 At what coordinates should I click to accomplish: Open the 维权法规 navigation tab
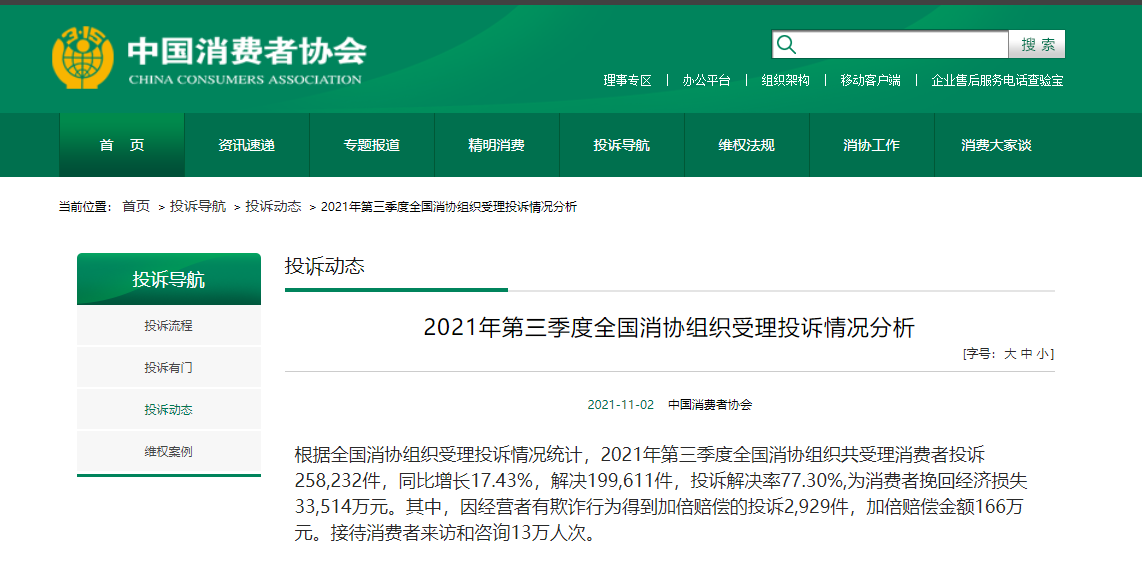pyautogui.click(x=747, y=145)
